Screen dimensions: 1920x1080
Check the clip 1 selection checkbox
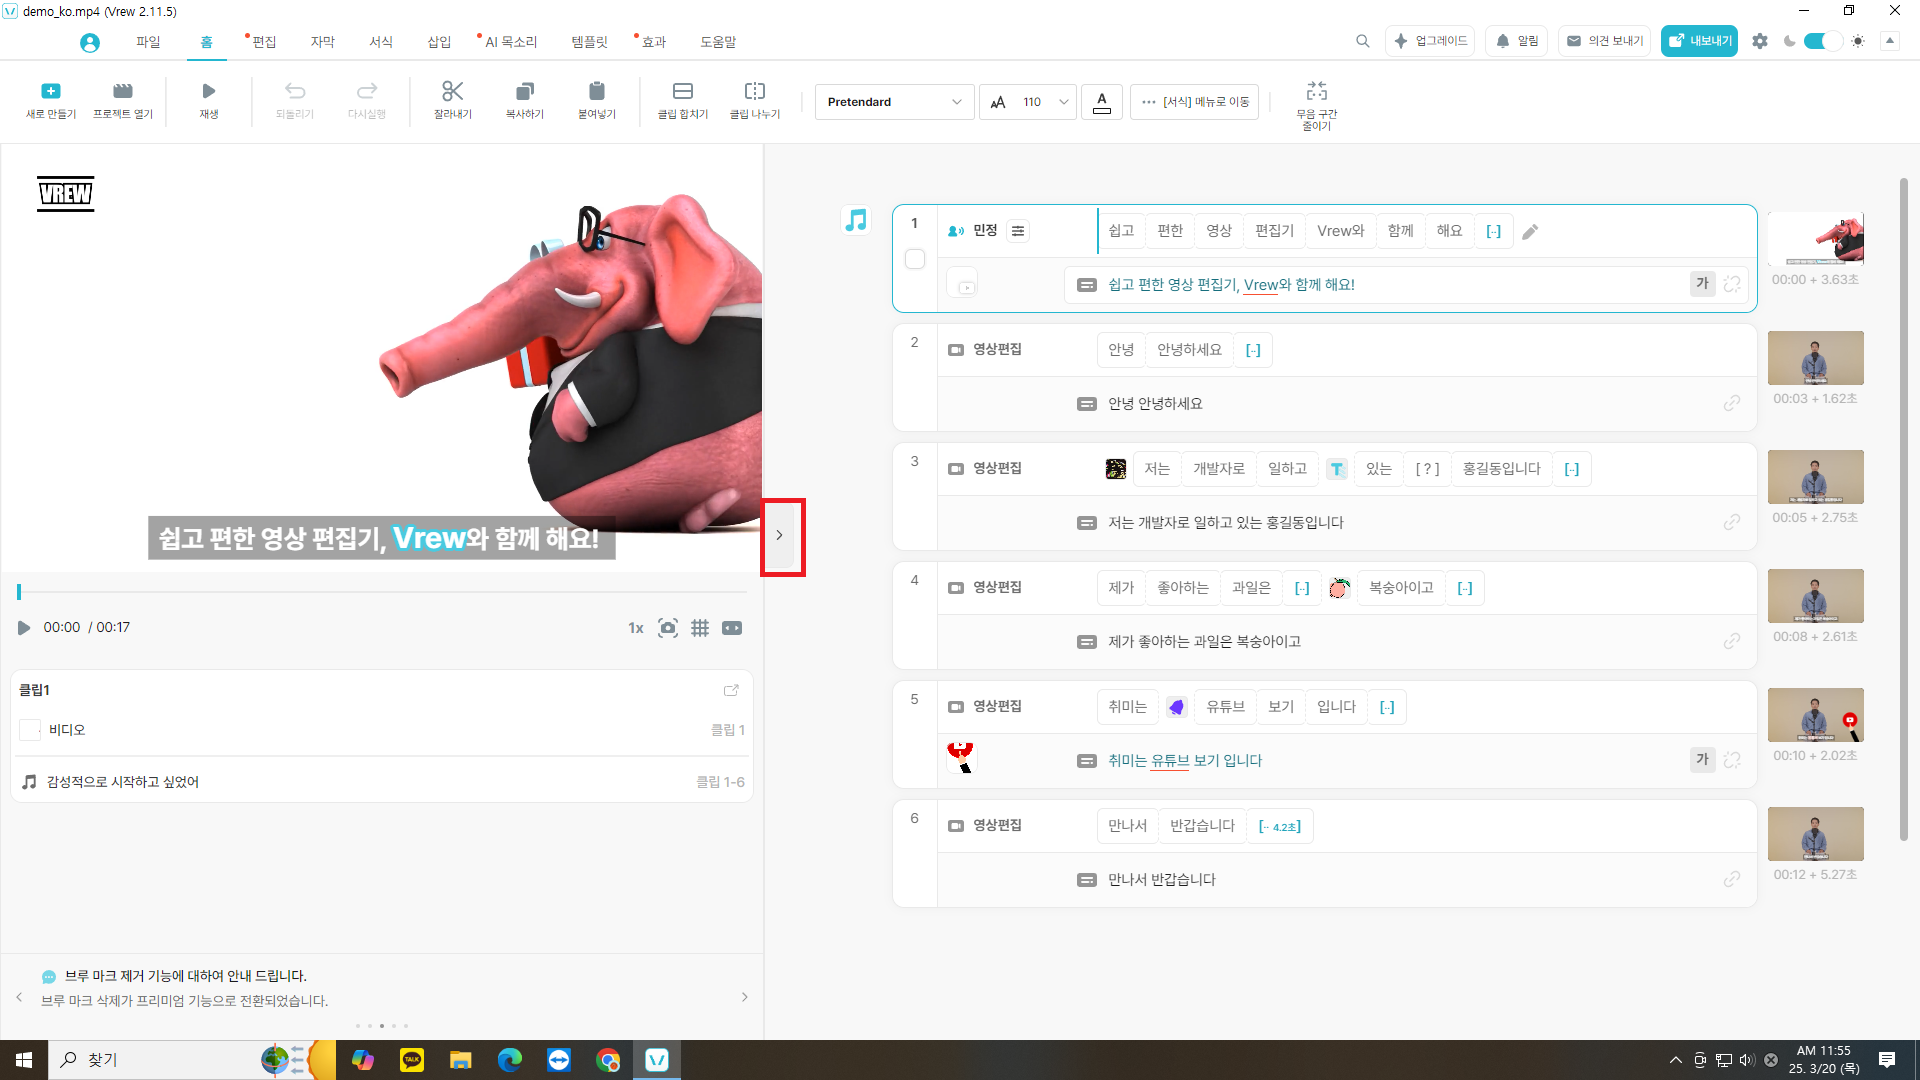click(x=914, y=259)
